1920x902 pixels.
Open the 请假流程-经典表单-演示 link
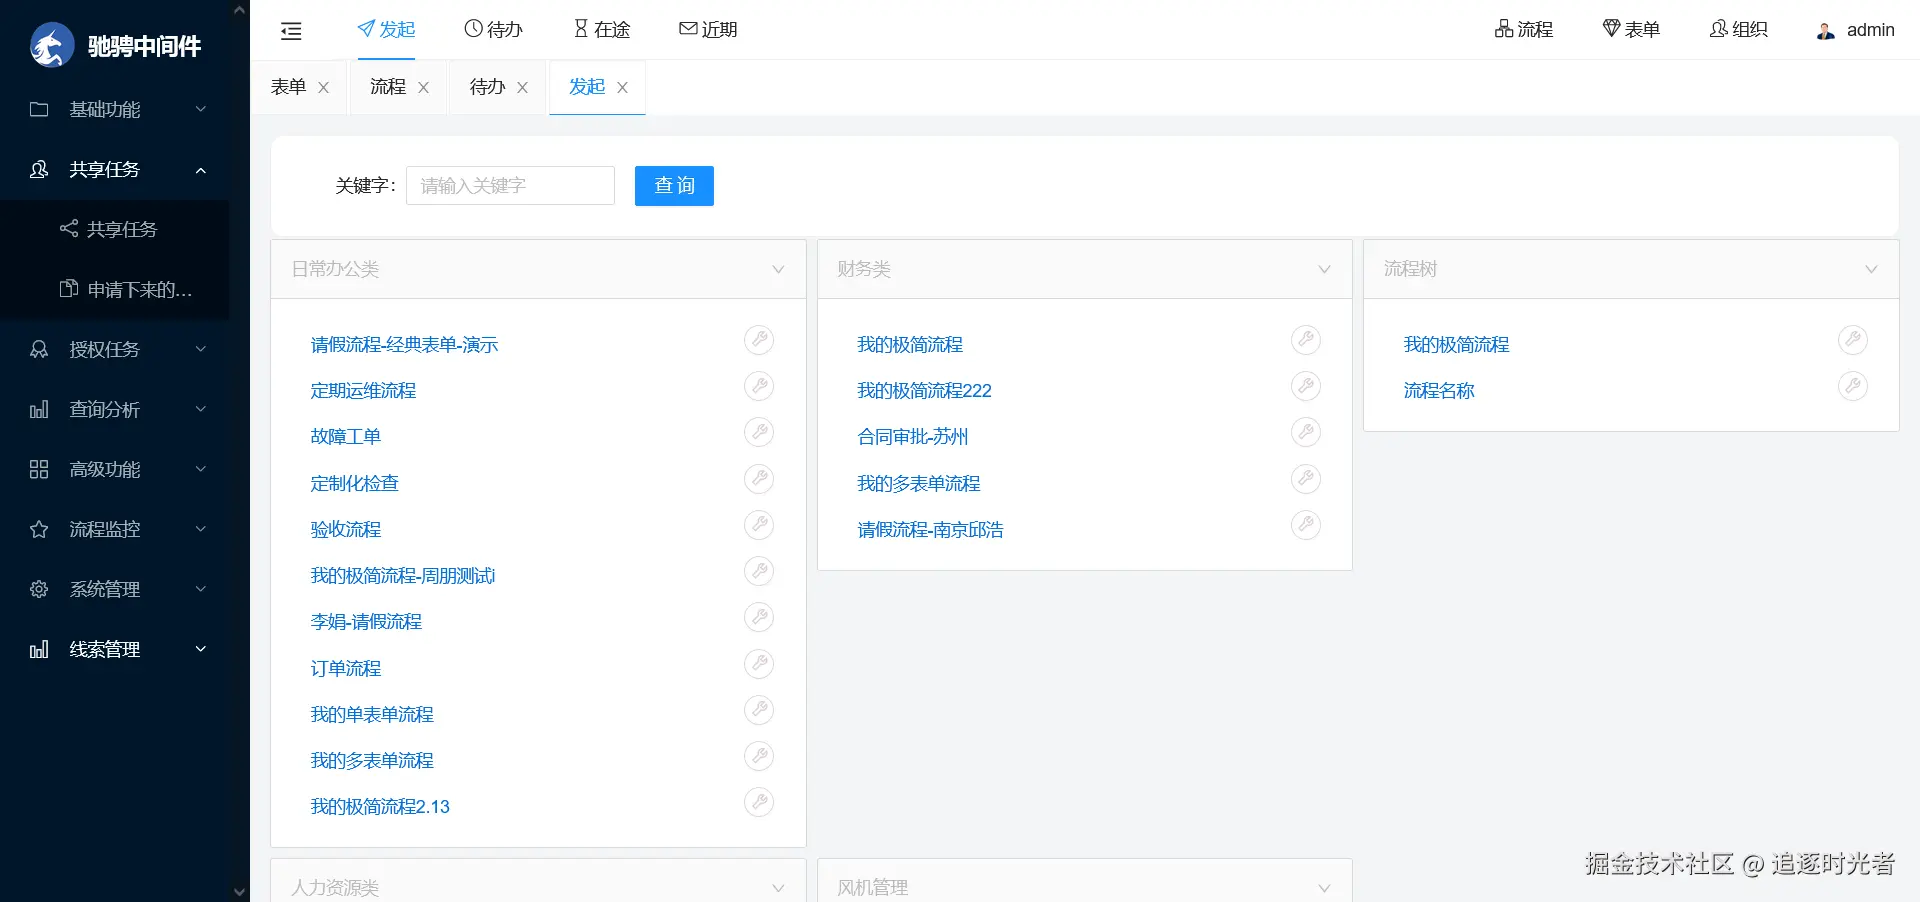[404, 345]
